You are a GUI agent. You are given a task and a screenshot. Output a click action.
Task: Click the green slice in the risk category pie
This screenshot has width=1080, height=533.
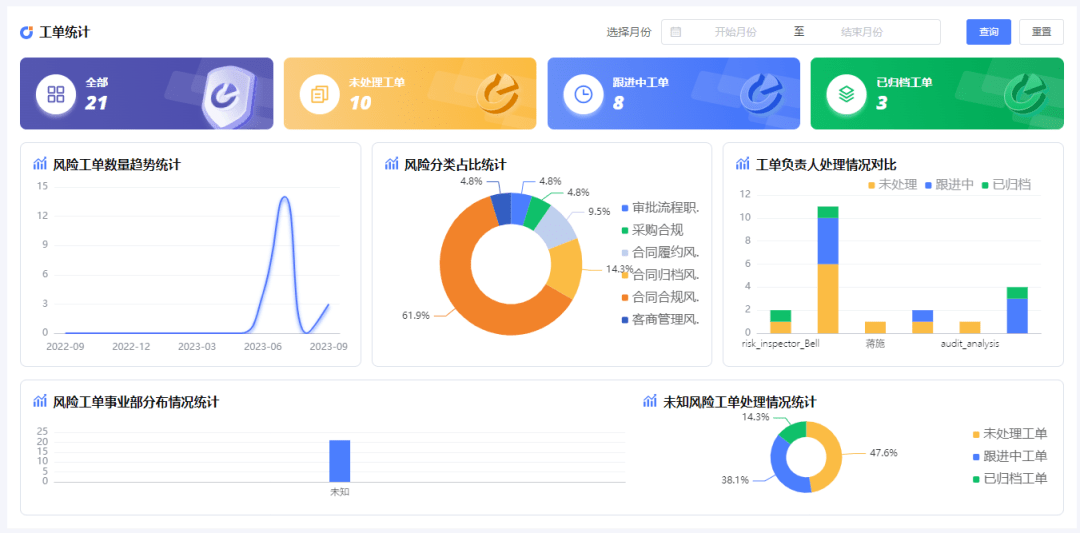536,211
